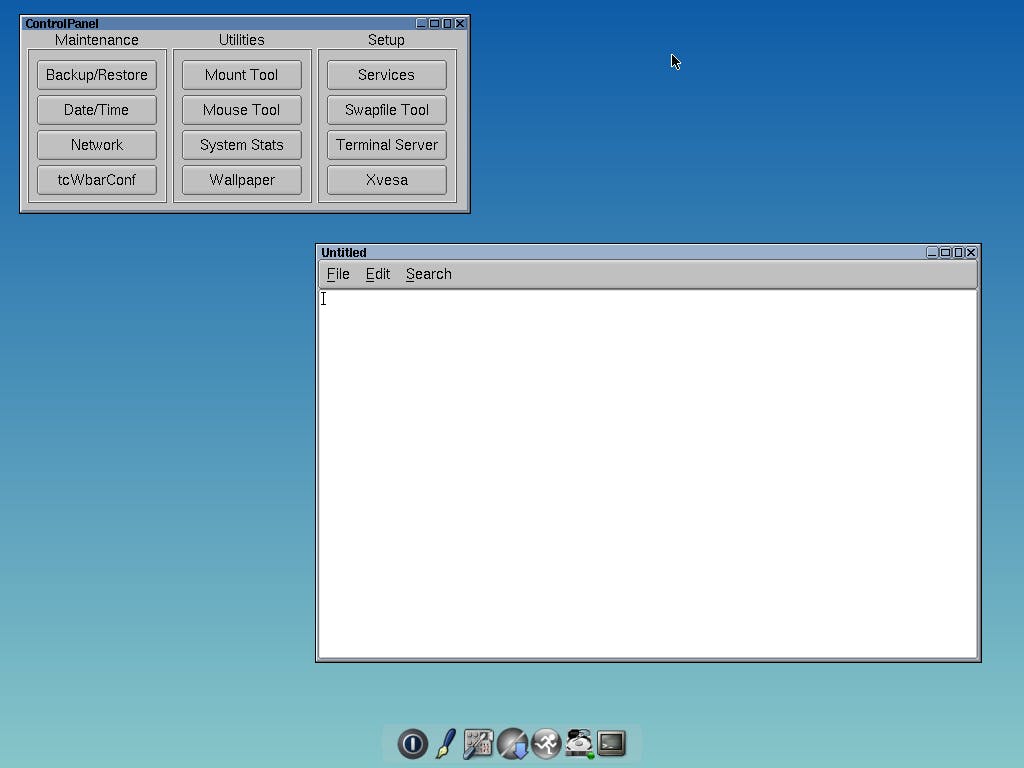Click the ControlPanel title bar text
The height and width of the screenshot is (768, 1024).
(61, 24)
